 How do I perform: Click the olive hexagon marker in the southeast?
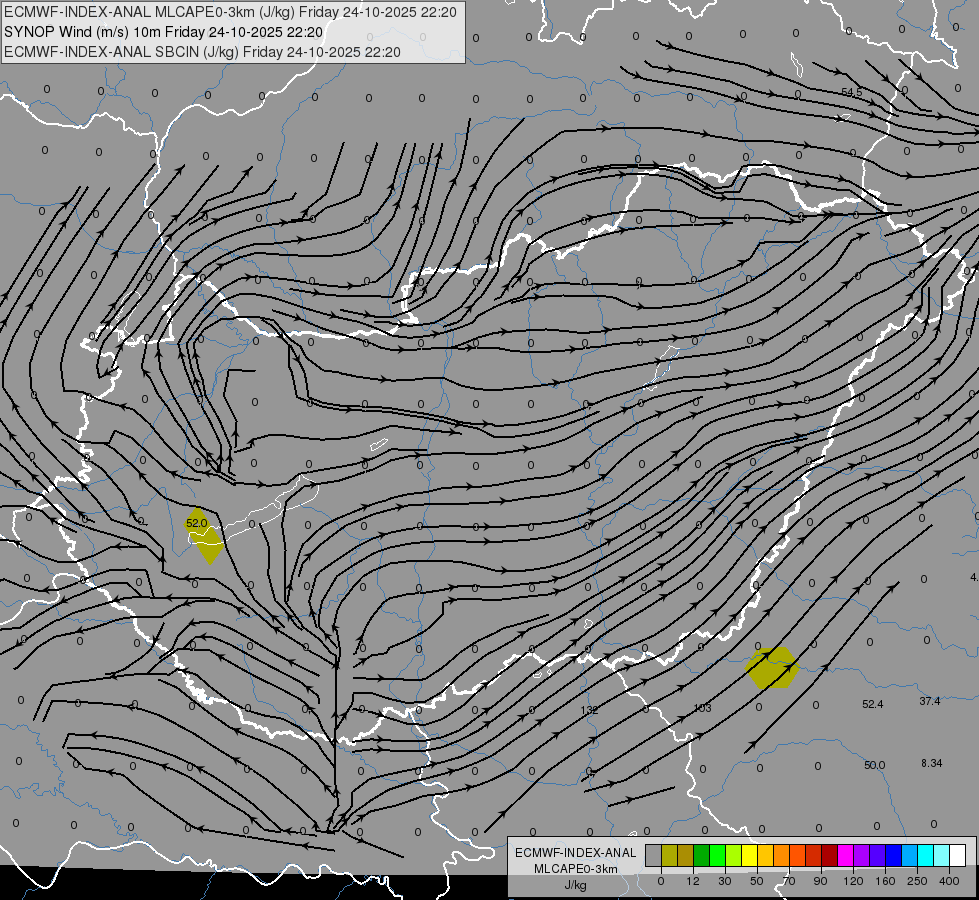[x=772, y=668]
